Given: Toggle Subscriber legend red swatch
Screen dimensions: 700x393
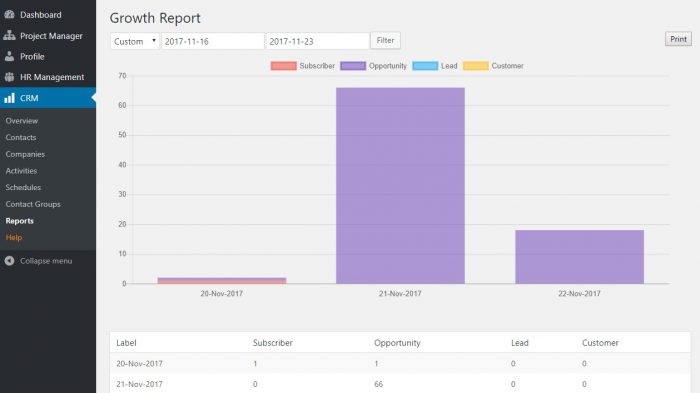Looking at the screenshot, I should click(x=283, y=66).
